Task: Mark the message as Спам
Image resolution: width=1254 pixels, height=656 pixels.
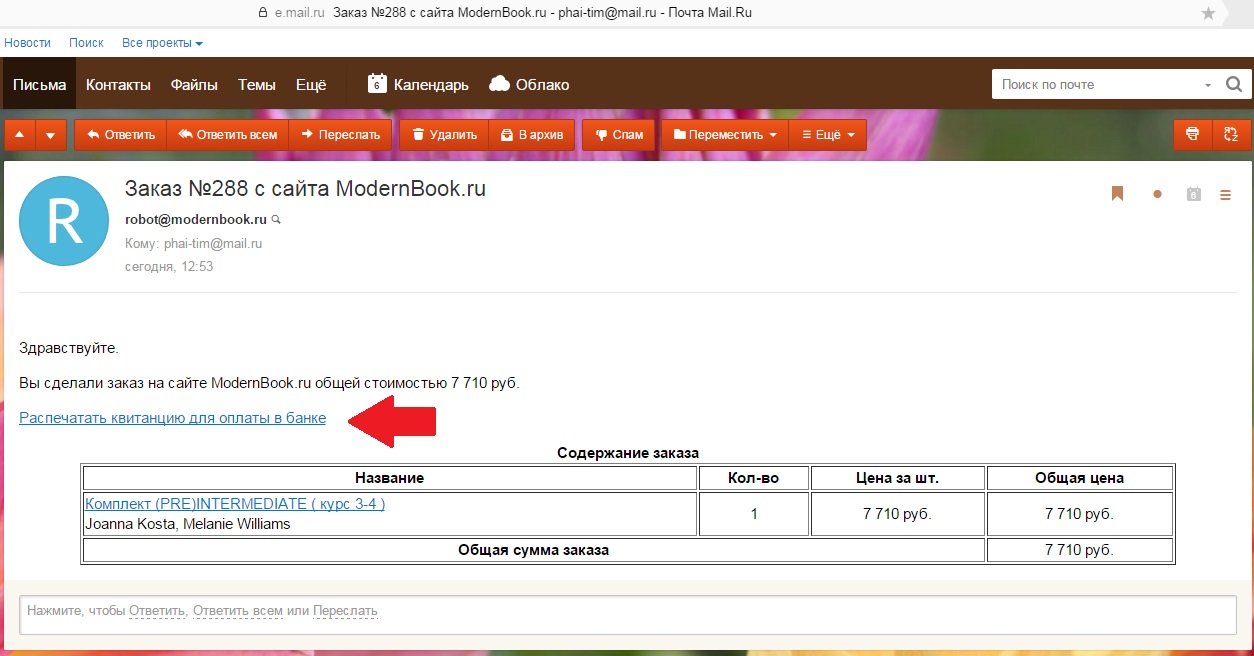Action: 619,134
